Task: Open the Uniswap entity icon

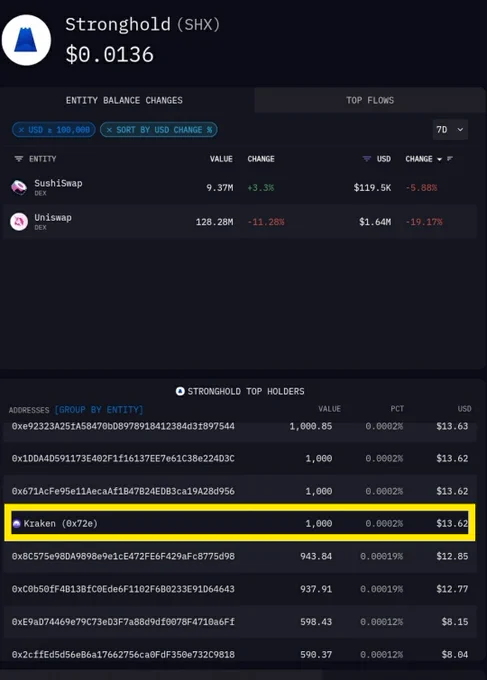Action: click(x=19, y=222)
